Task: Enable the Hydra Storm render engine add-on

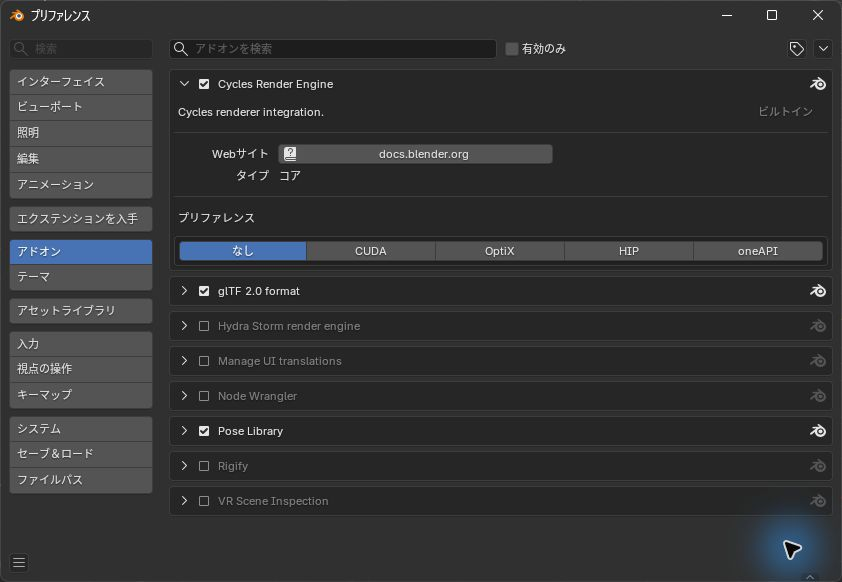Action: point(204,326)
